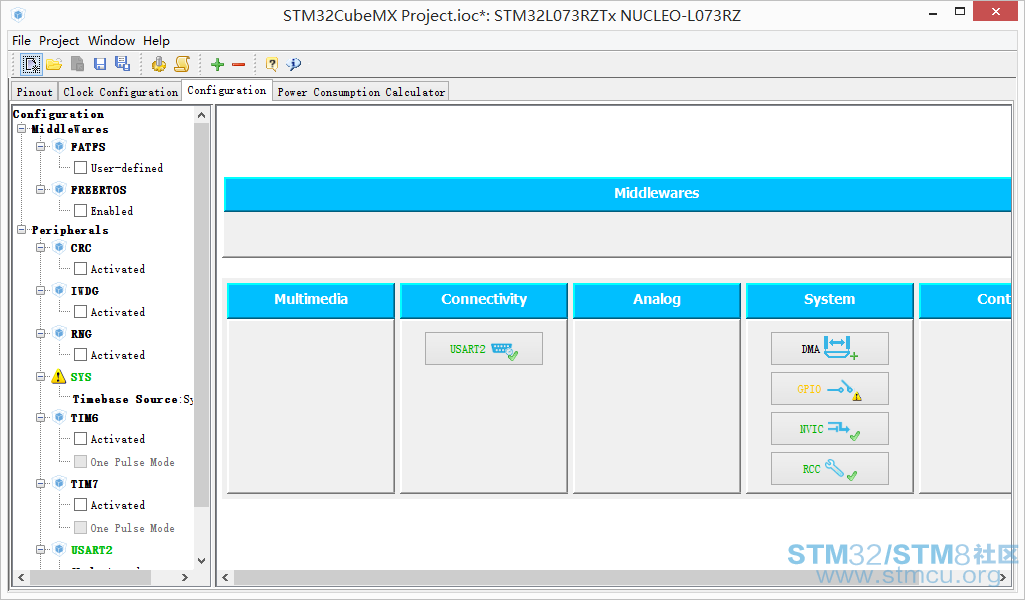
Task: Enable the FREERTOS Enabled checkbox
Action: pos(80,210)
